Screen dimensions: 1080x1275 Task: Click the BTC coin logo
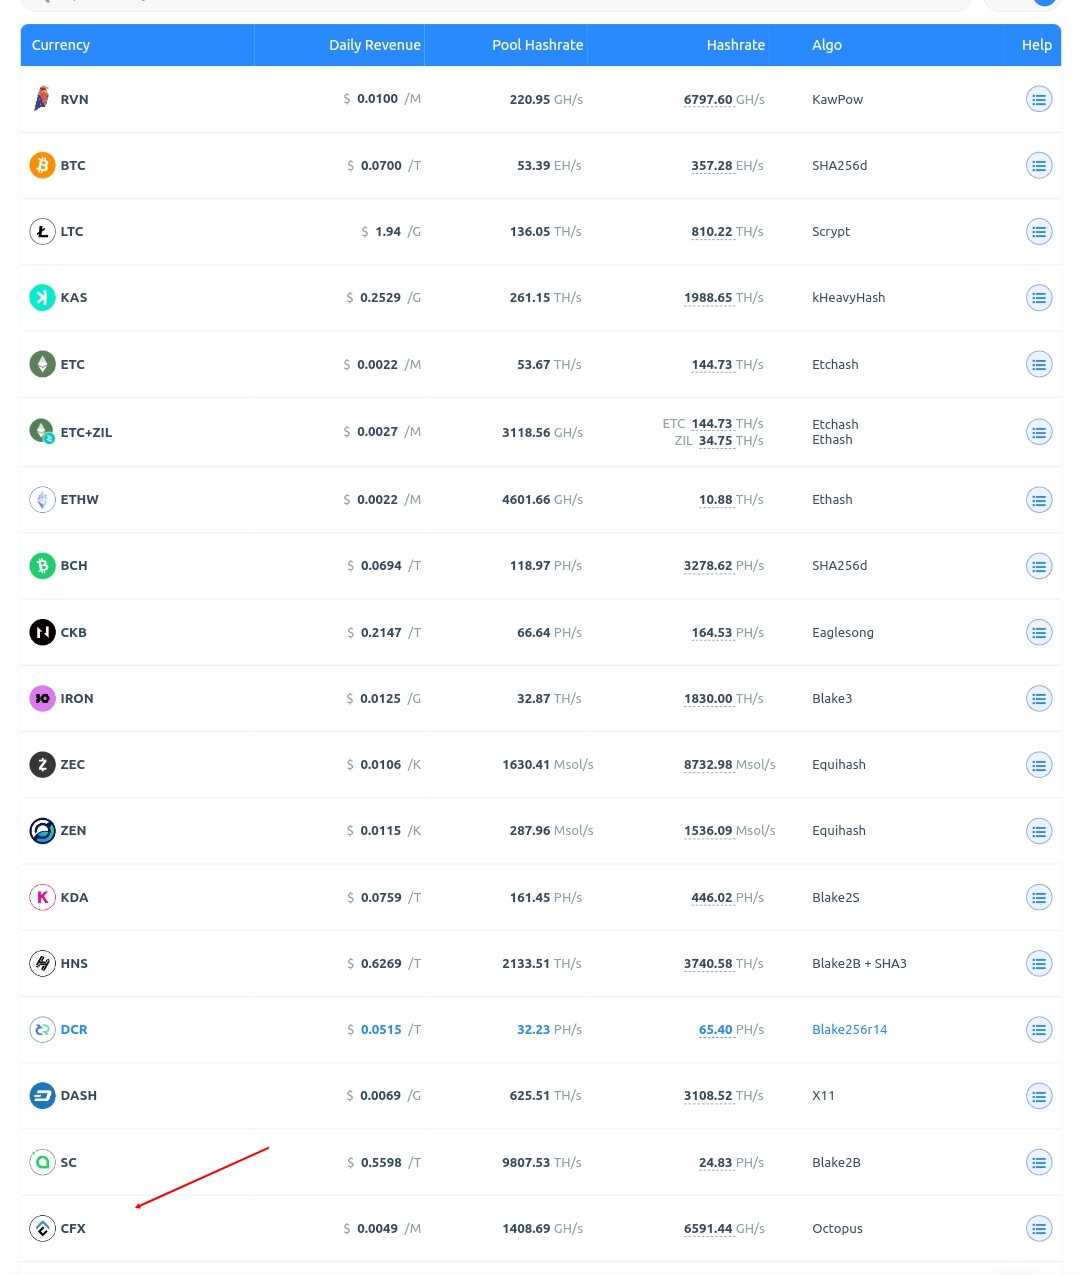[42, 165]
